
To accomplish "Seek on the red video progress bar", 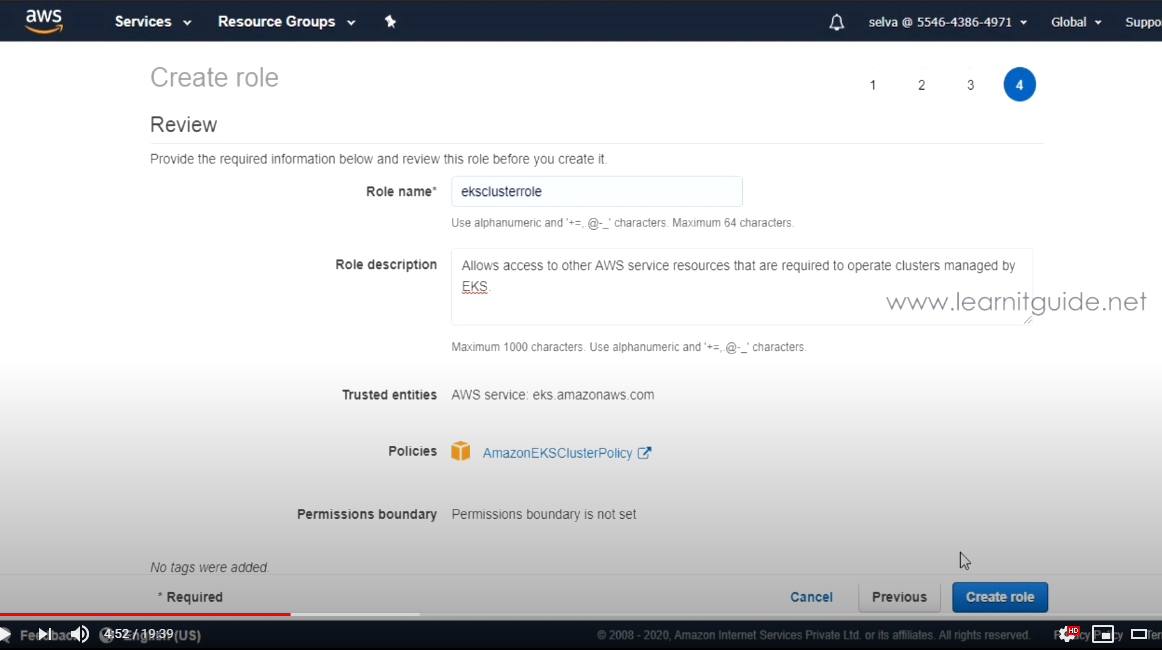I will pos(145,614).
